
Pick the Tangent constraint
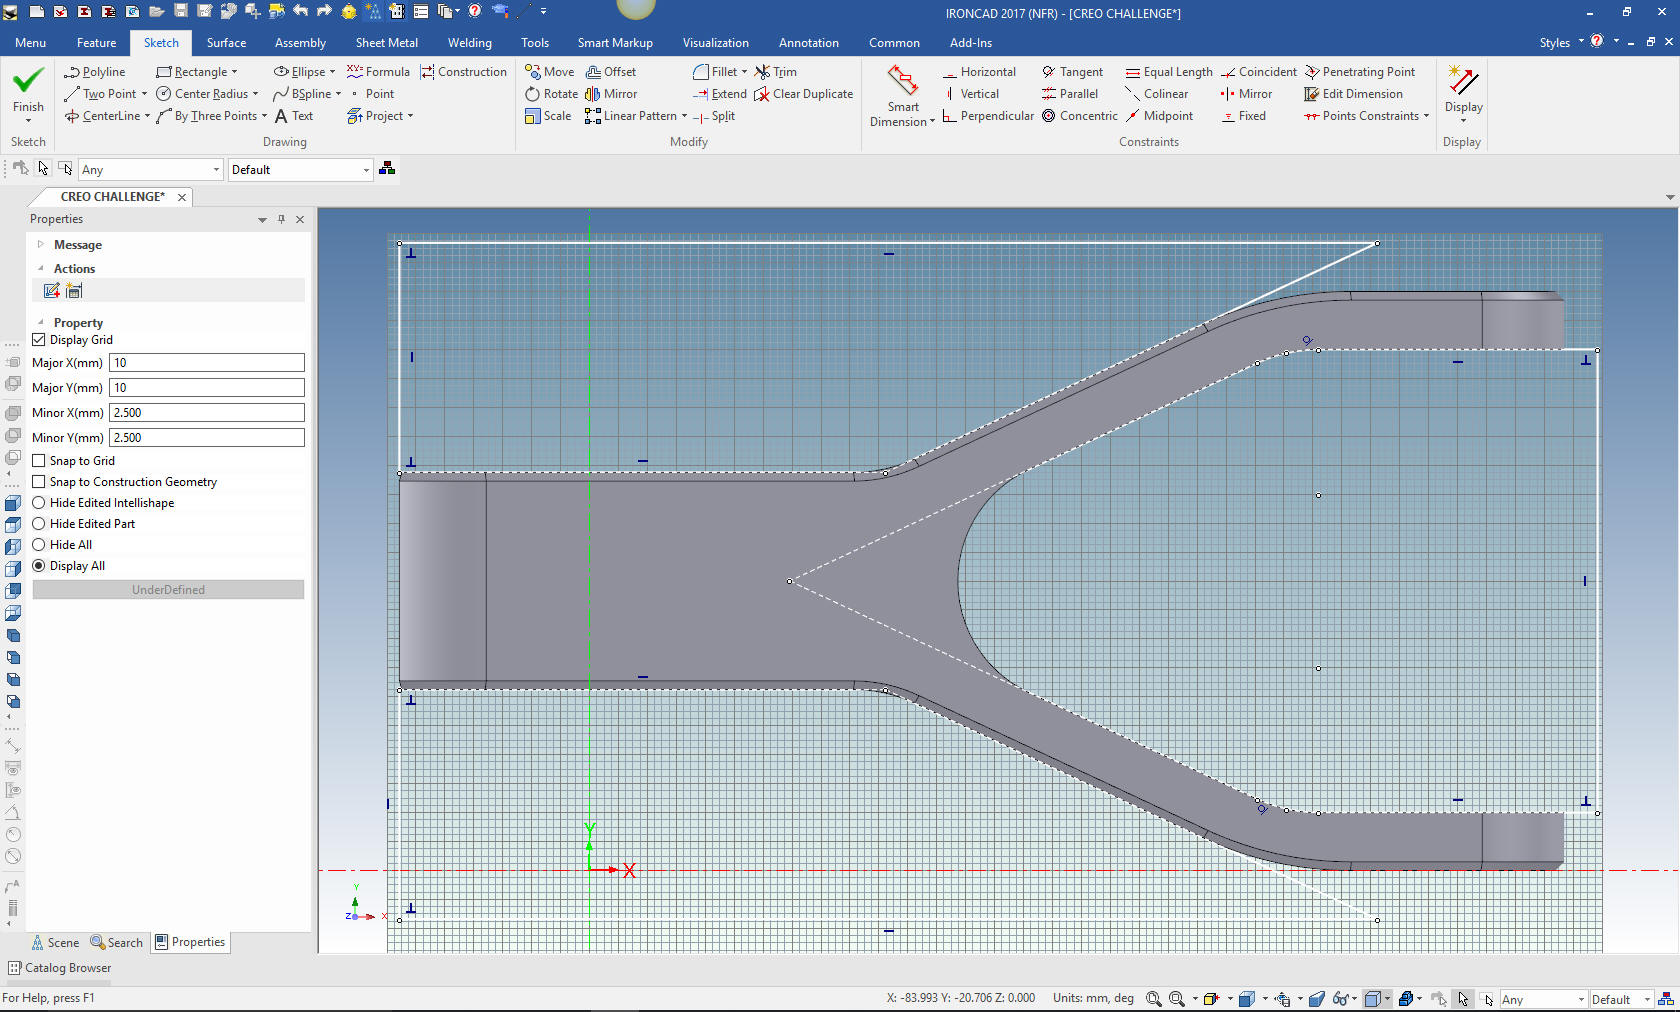pos(1072,72)
